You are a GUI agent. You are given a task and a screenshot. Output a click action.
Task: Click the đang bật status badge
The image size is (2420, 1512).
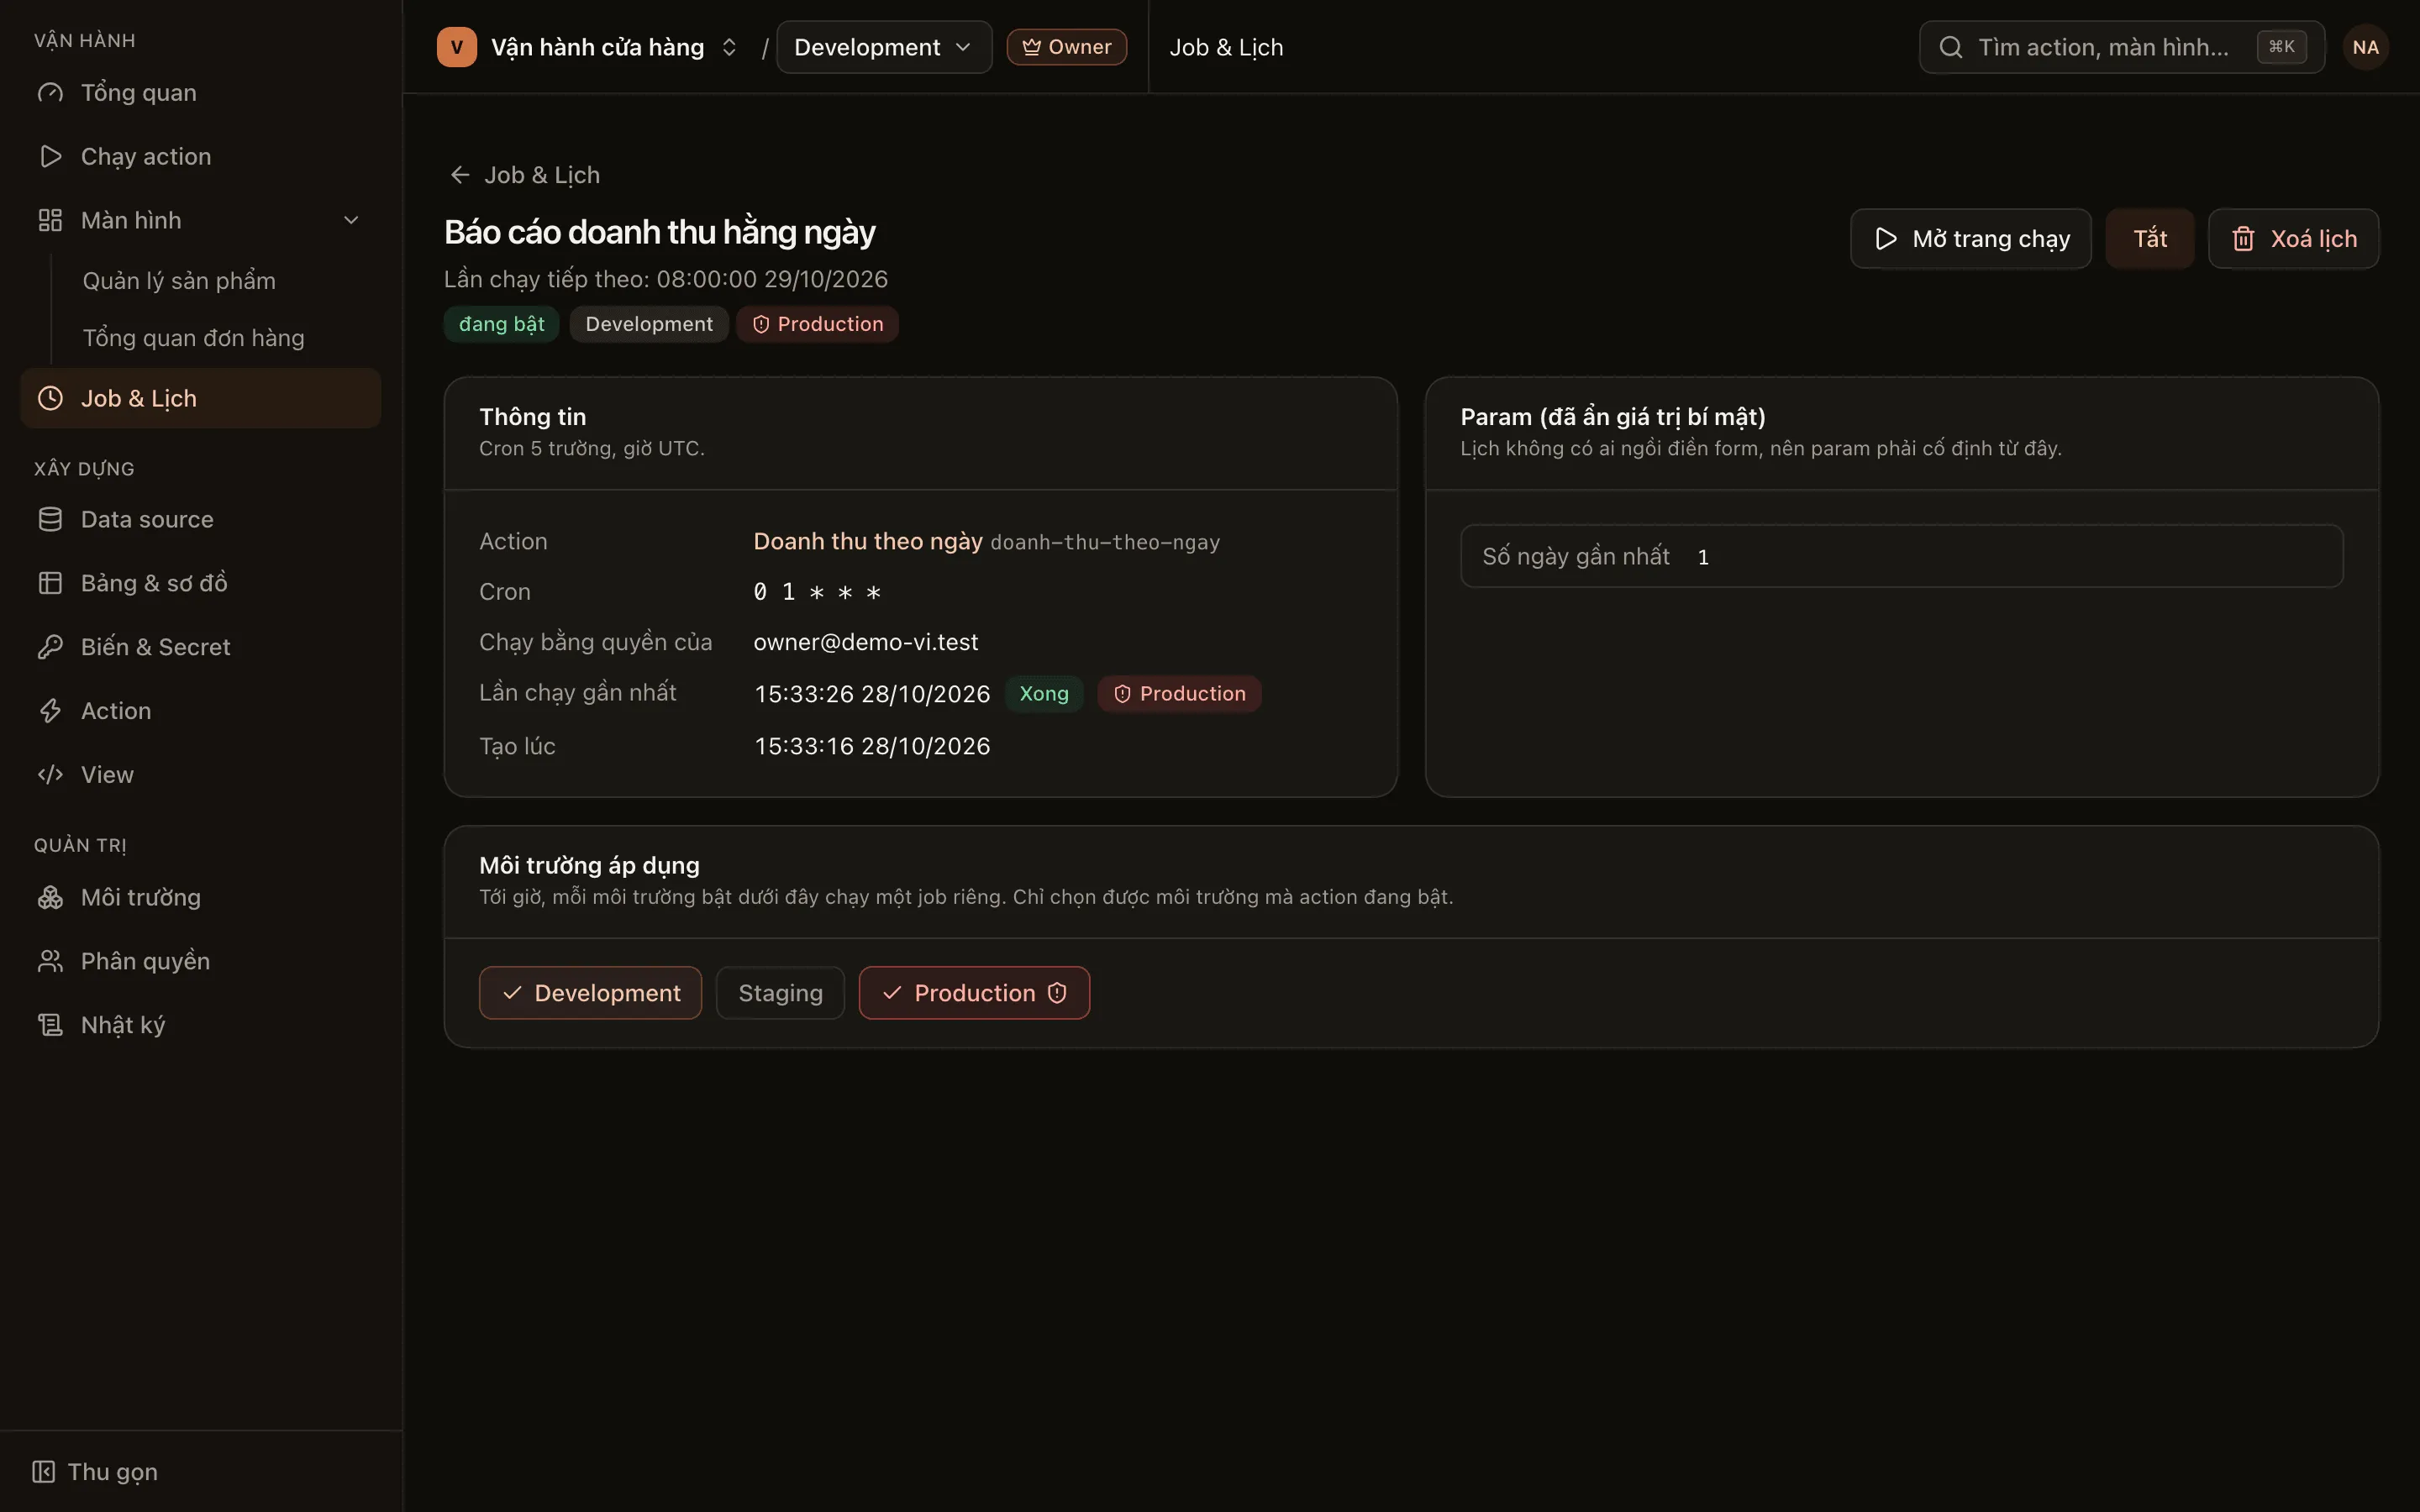(x=501, y=324)
